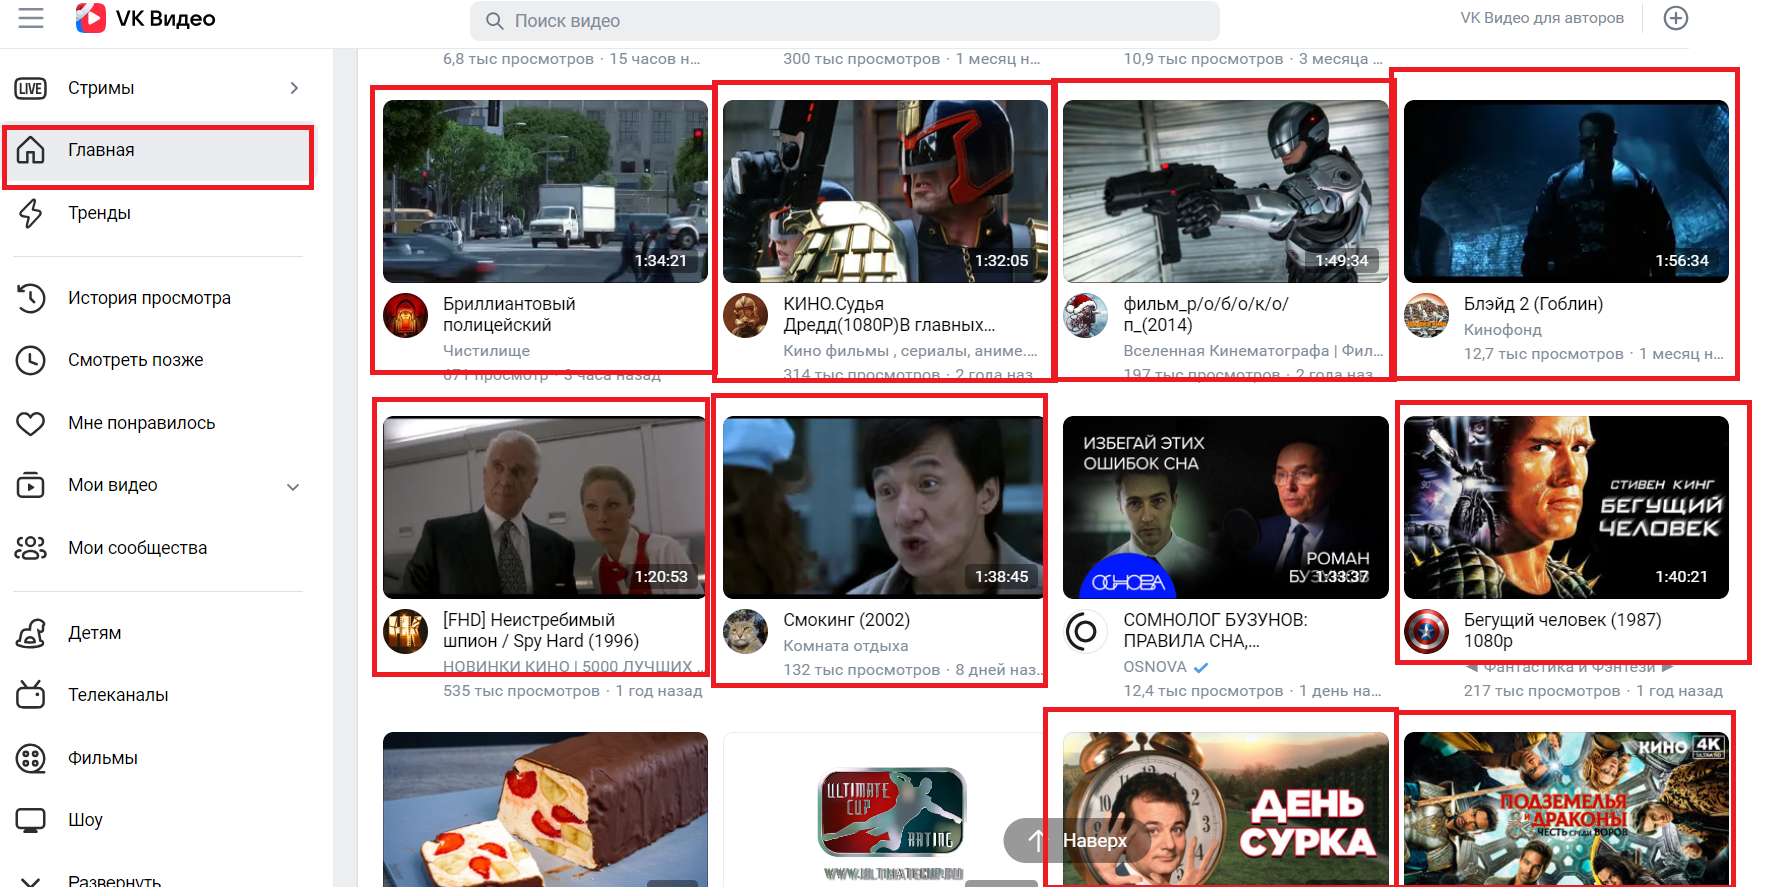Viewport: 1779px width, 887px height.
Task: Open the Кинофонд channel name
Action: click(x=1502, y=330)
